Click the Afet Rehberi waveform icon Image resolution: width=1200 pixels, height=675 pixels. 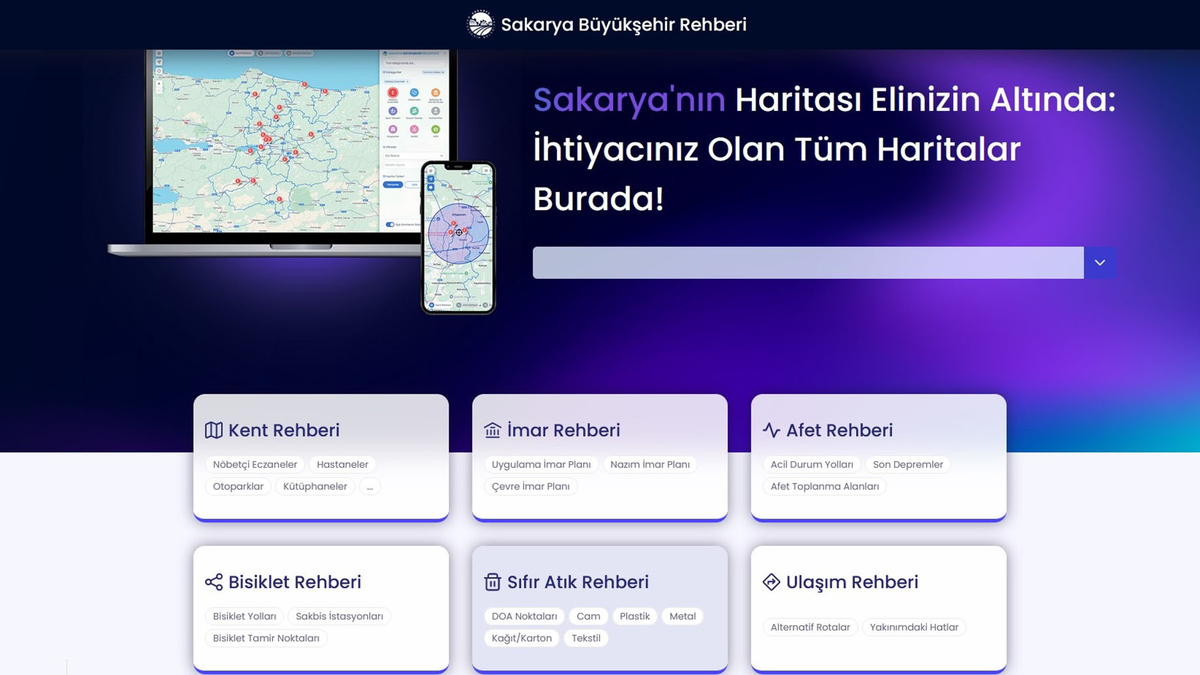coord(771,429)
